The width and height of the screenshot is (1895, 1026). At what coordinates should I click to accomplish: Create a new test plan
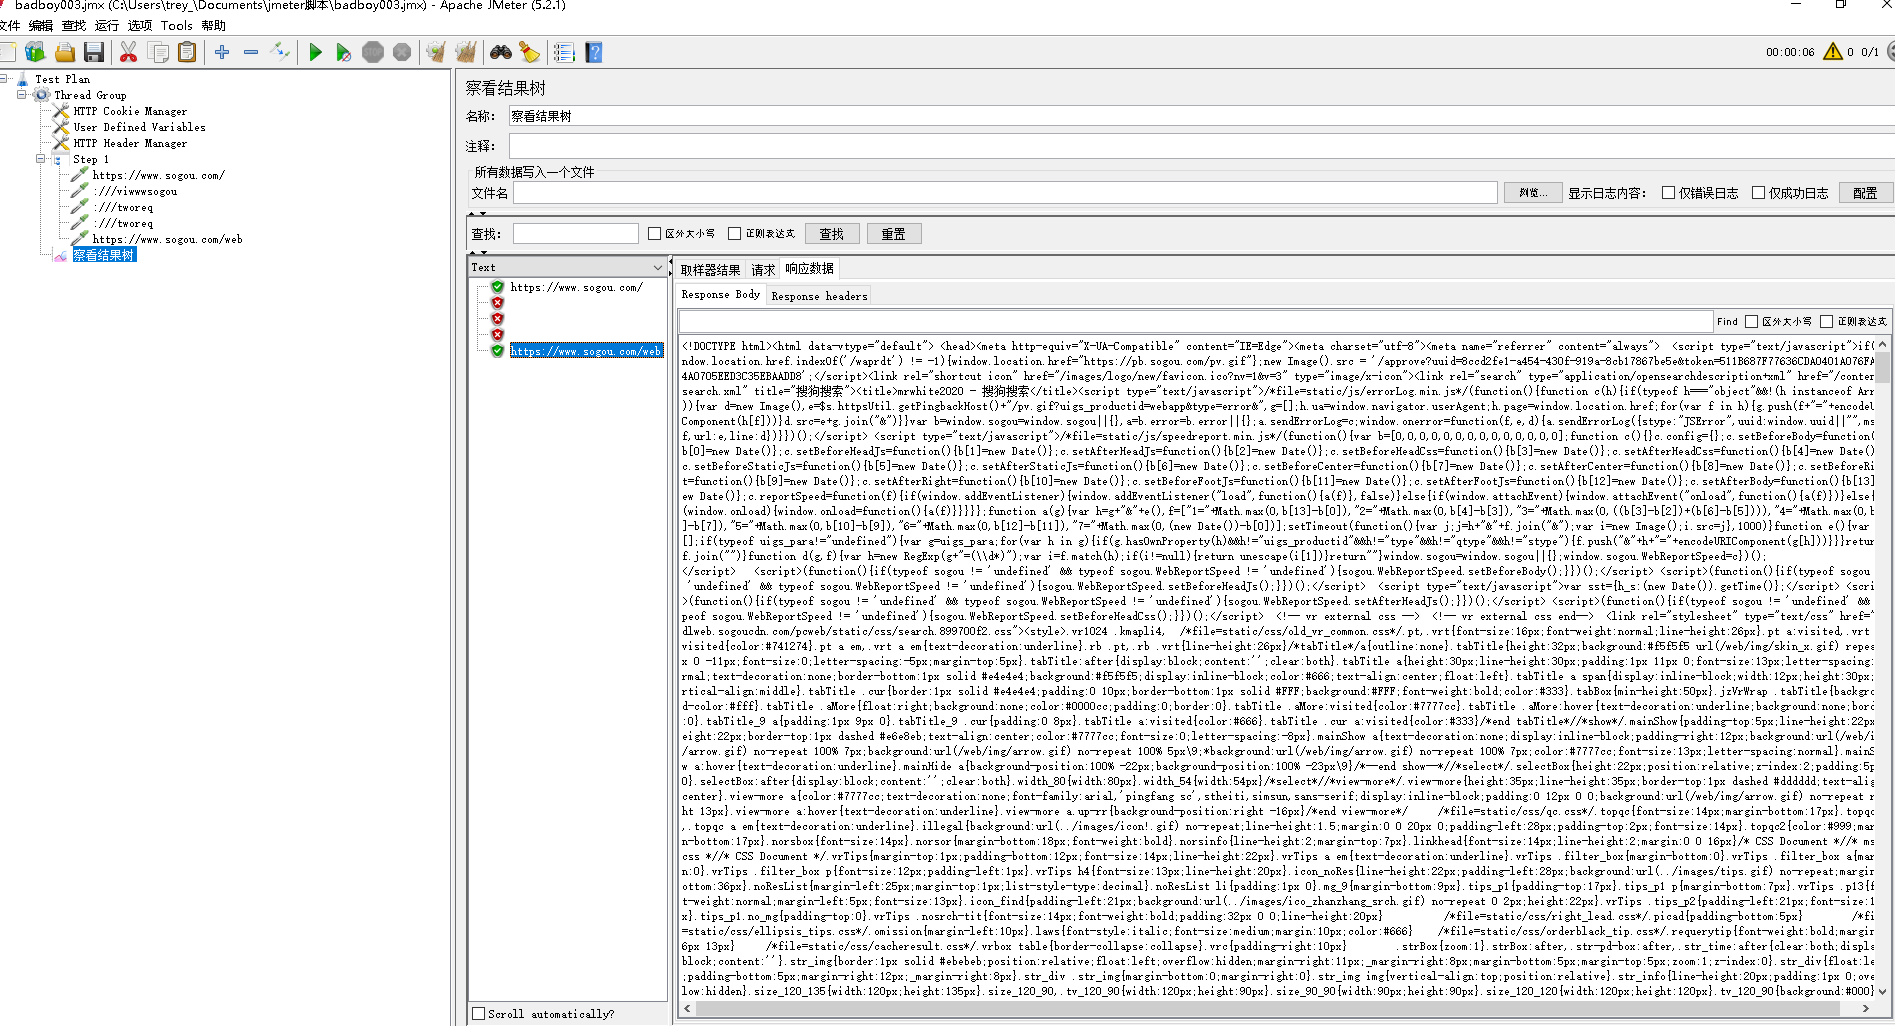click(7, 52)
